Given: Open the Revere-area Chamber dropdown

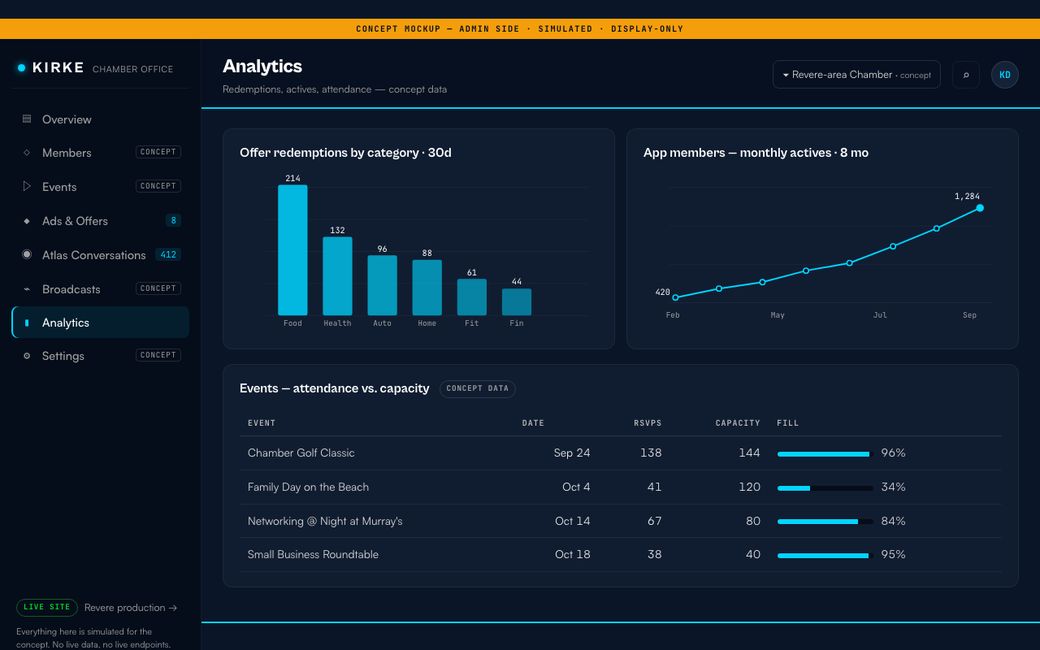Looking at the screenshot, I should click(856, 75).
